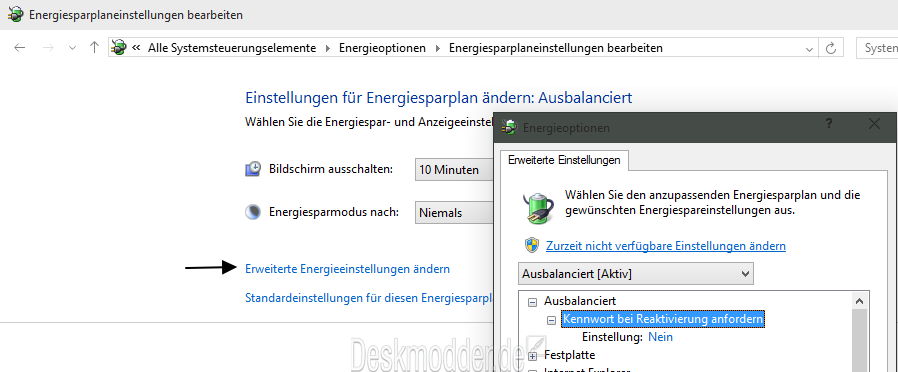Open the Ausbalanciert [Aktiv] plan dropdown
Viewport: 898px width, 372px height.
(x=636, y=274)
